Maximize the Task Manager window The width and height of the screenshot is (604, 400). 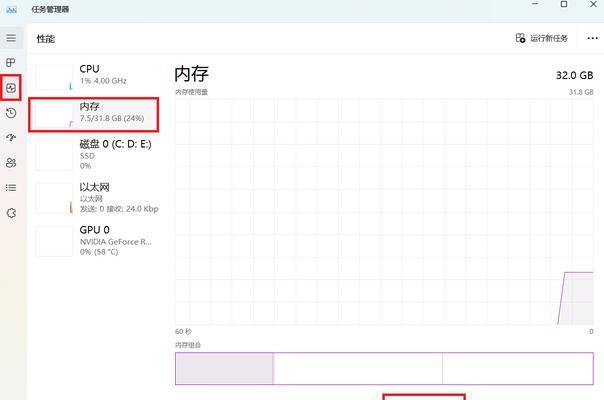564,4
